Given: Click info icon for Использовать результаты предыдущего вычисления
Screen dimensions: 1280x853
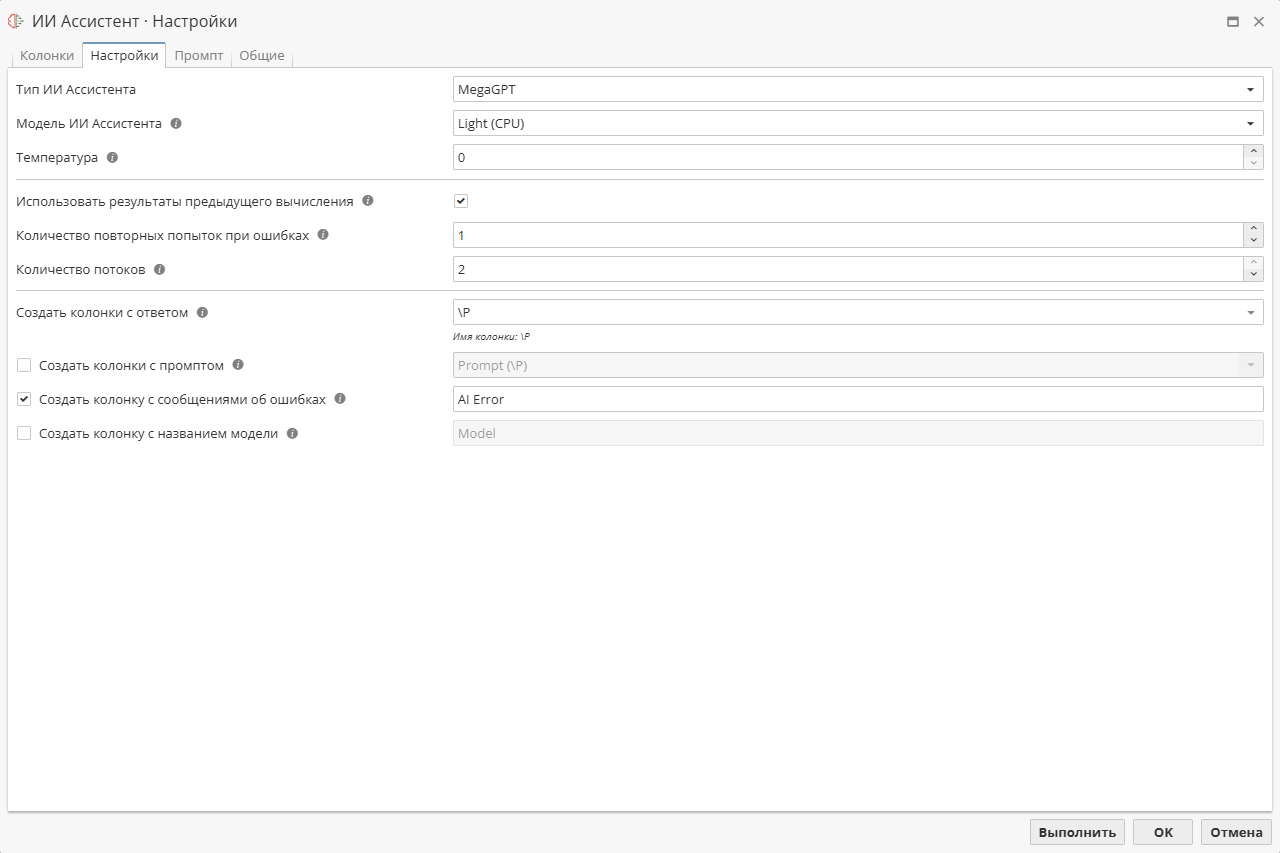Looking at the screenshot, I should [368, 201].
